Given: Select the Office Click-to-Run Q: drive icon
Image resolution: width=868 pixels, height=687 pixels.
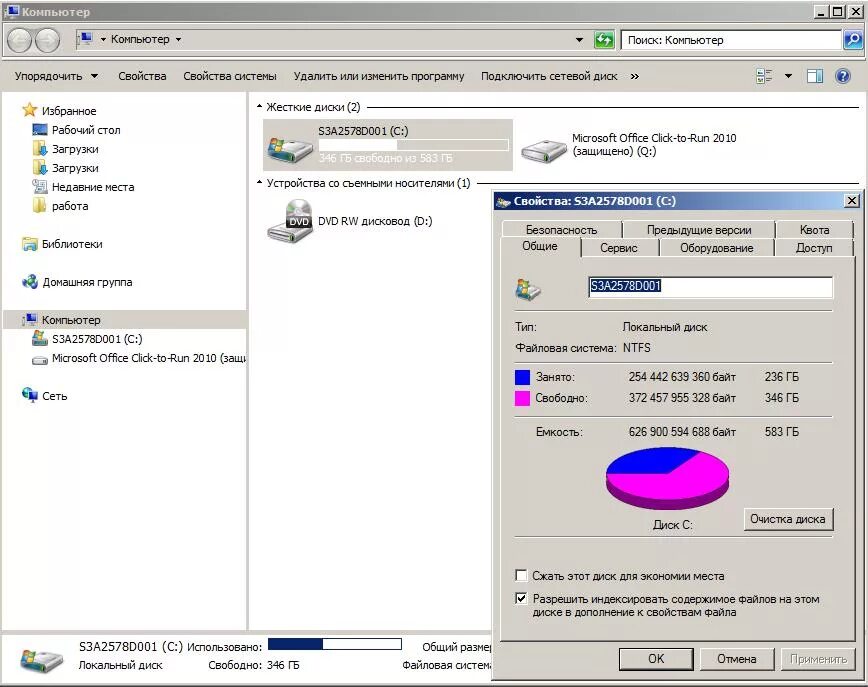Looking at the screenshot, I should click(544, 149).
